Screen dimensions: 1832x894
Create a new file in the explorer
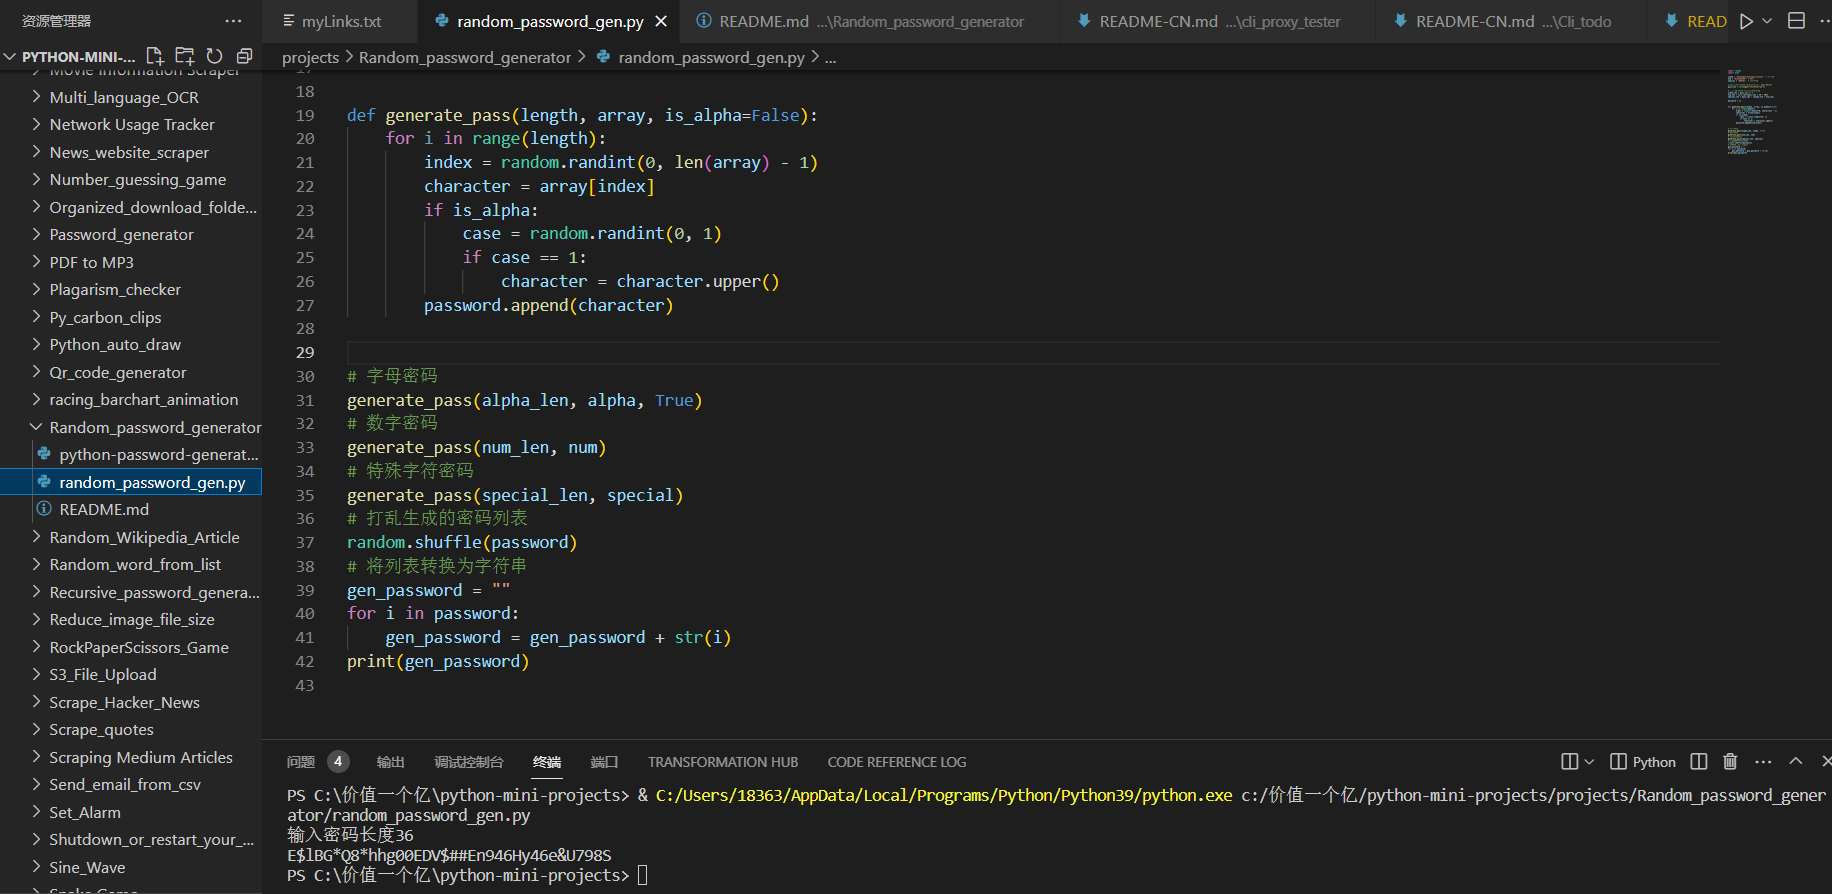155,56
